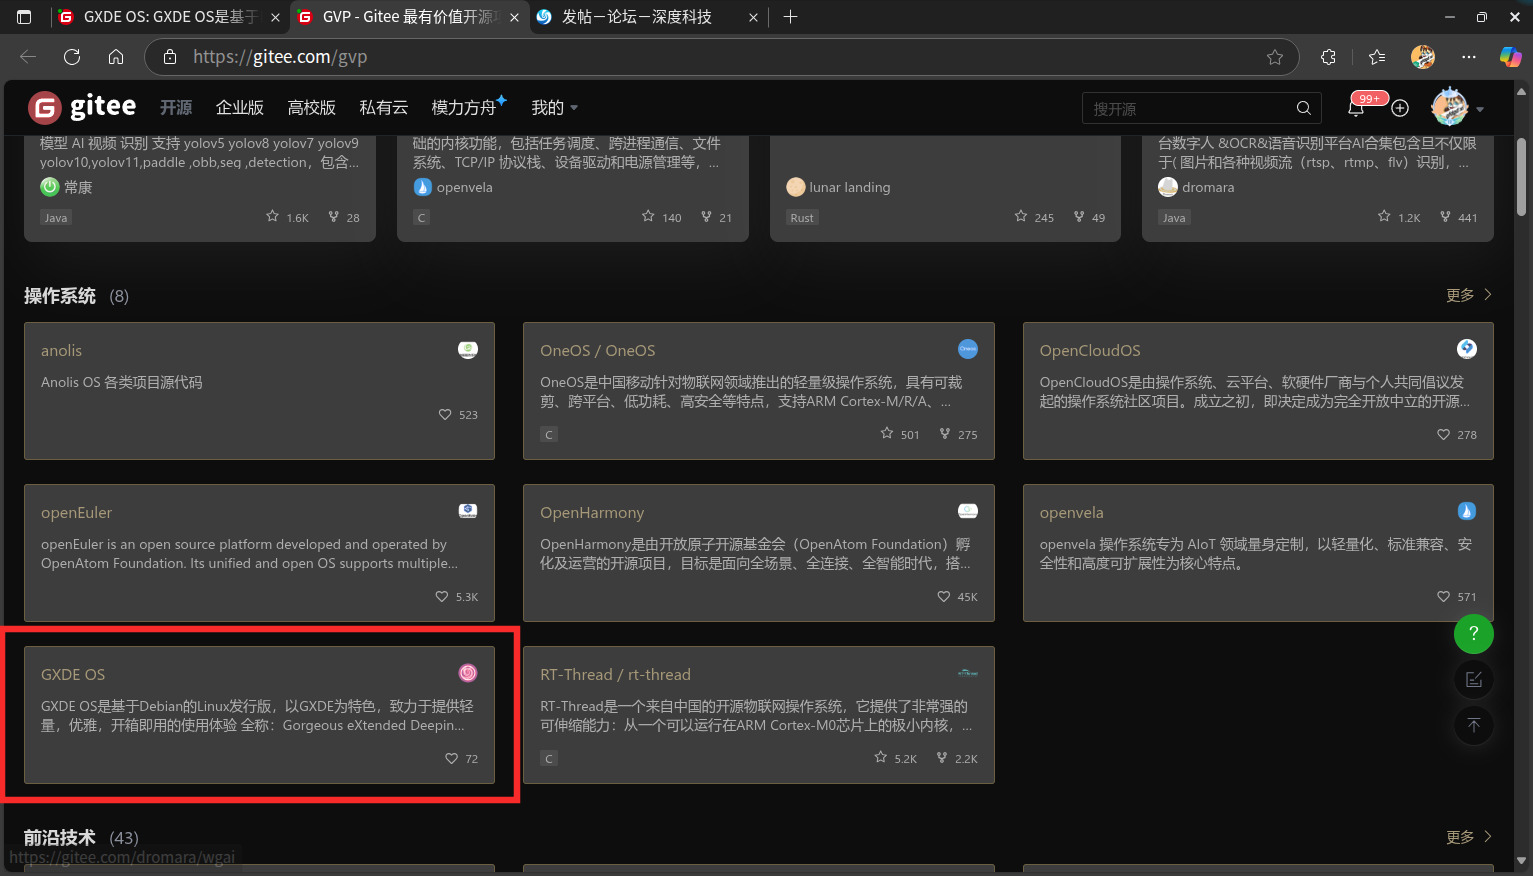Click the heart icon on OpenHarmony card
This screenshot has height=876, width=1533.
pos(944,596)
